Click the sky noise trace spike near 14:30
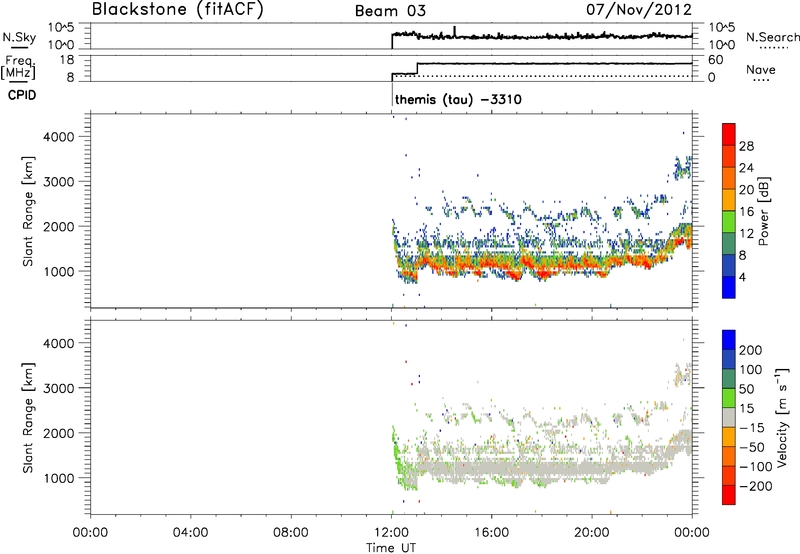Viewport: 800px width, 554px height. click(x=455, y=32)
